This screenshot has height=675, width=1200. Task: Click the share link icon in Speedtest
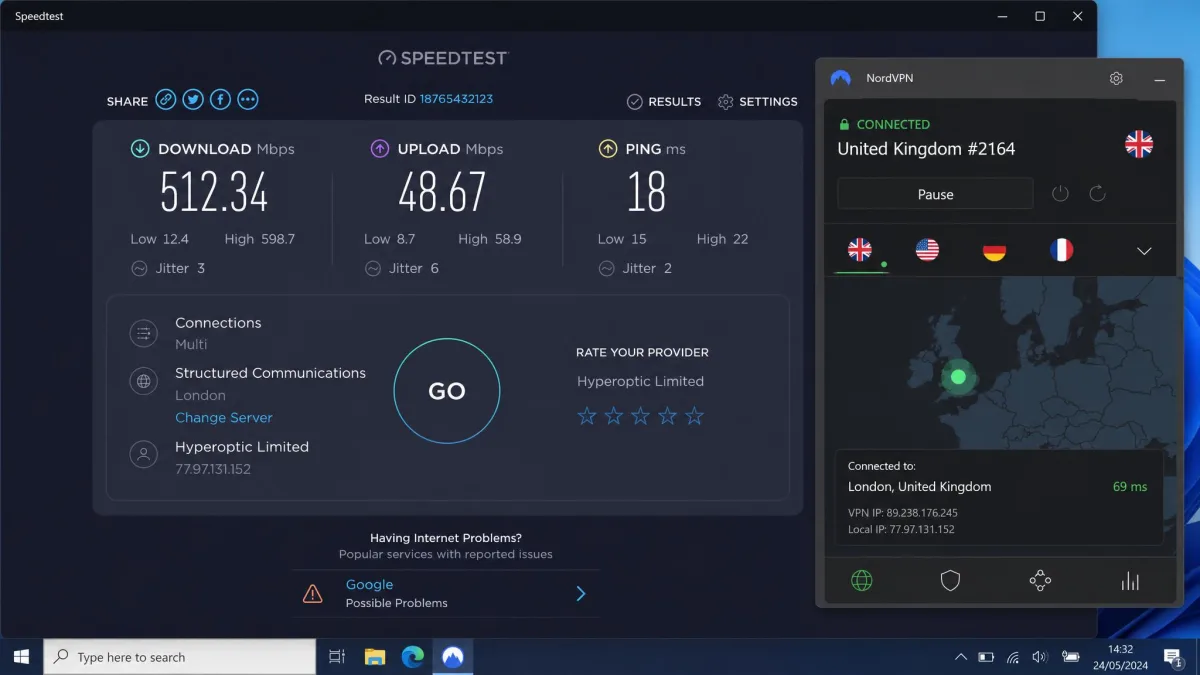pos(166,99)
